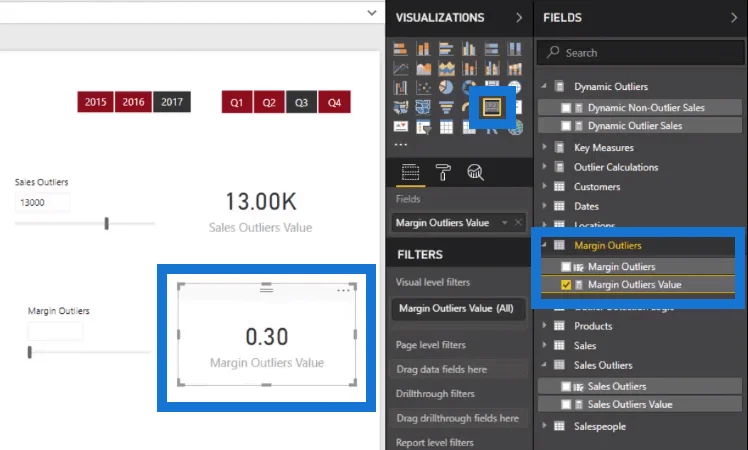
Task: Check the Sales Outliers Value field
Action: click(566, 405)
